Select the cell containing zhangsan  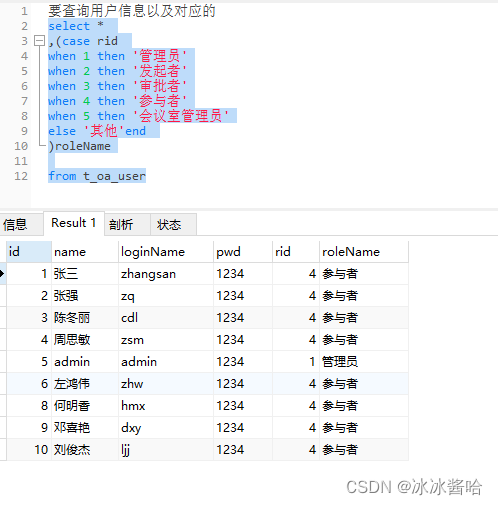(166, 274)
